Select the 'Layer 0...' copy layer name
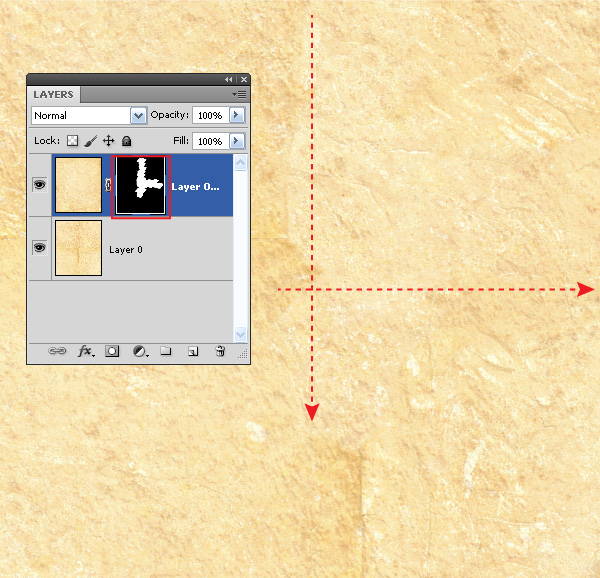The width and height of the screenshot is (600, 578). 196,187
